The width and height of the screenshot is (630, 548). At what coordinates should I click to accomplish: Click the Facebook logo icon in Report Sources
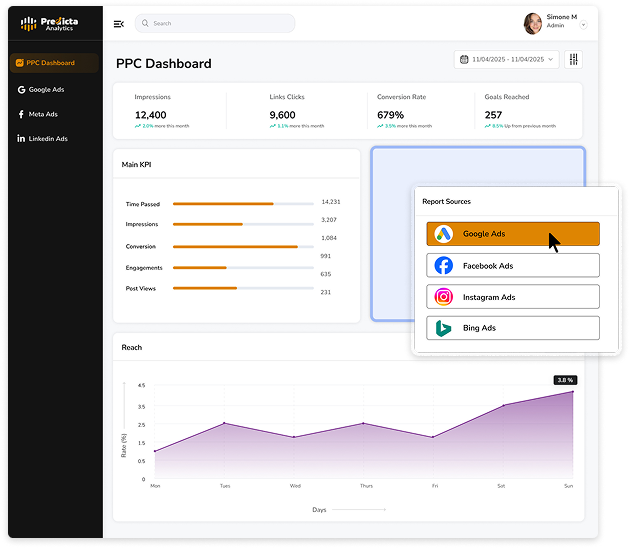pos(444,266)
